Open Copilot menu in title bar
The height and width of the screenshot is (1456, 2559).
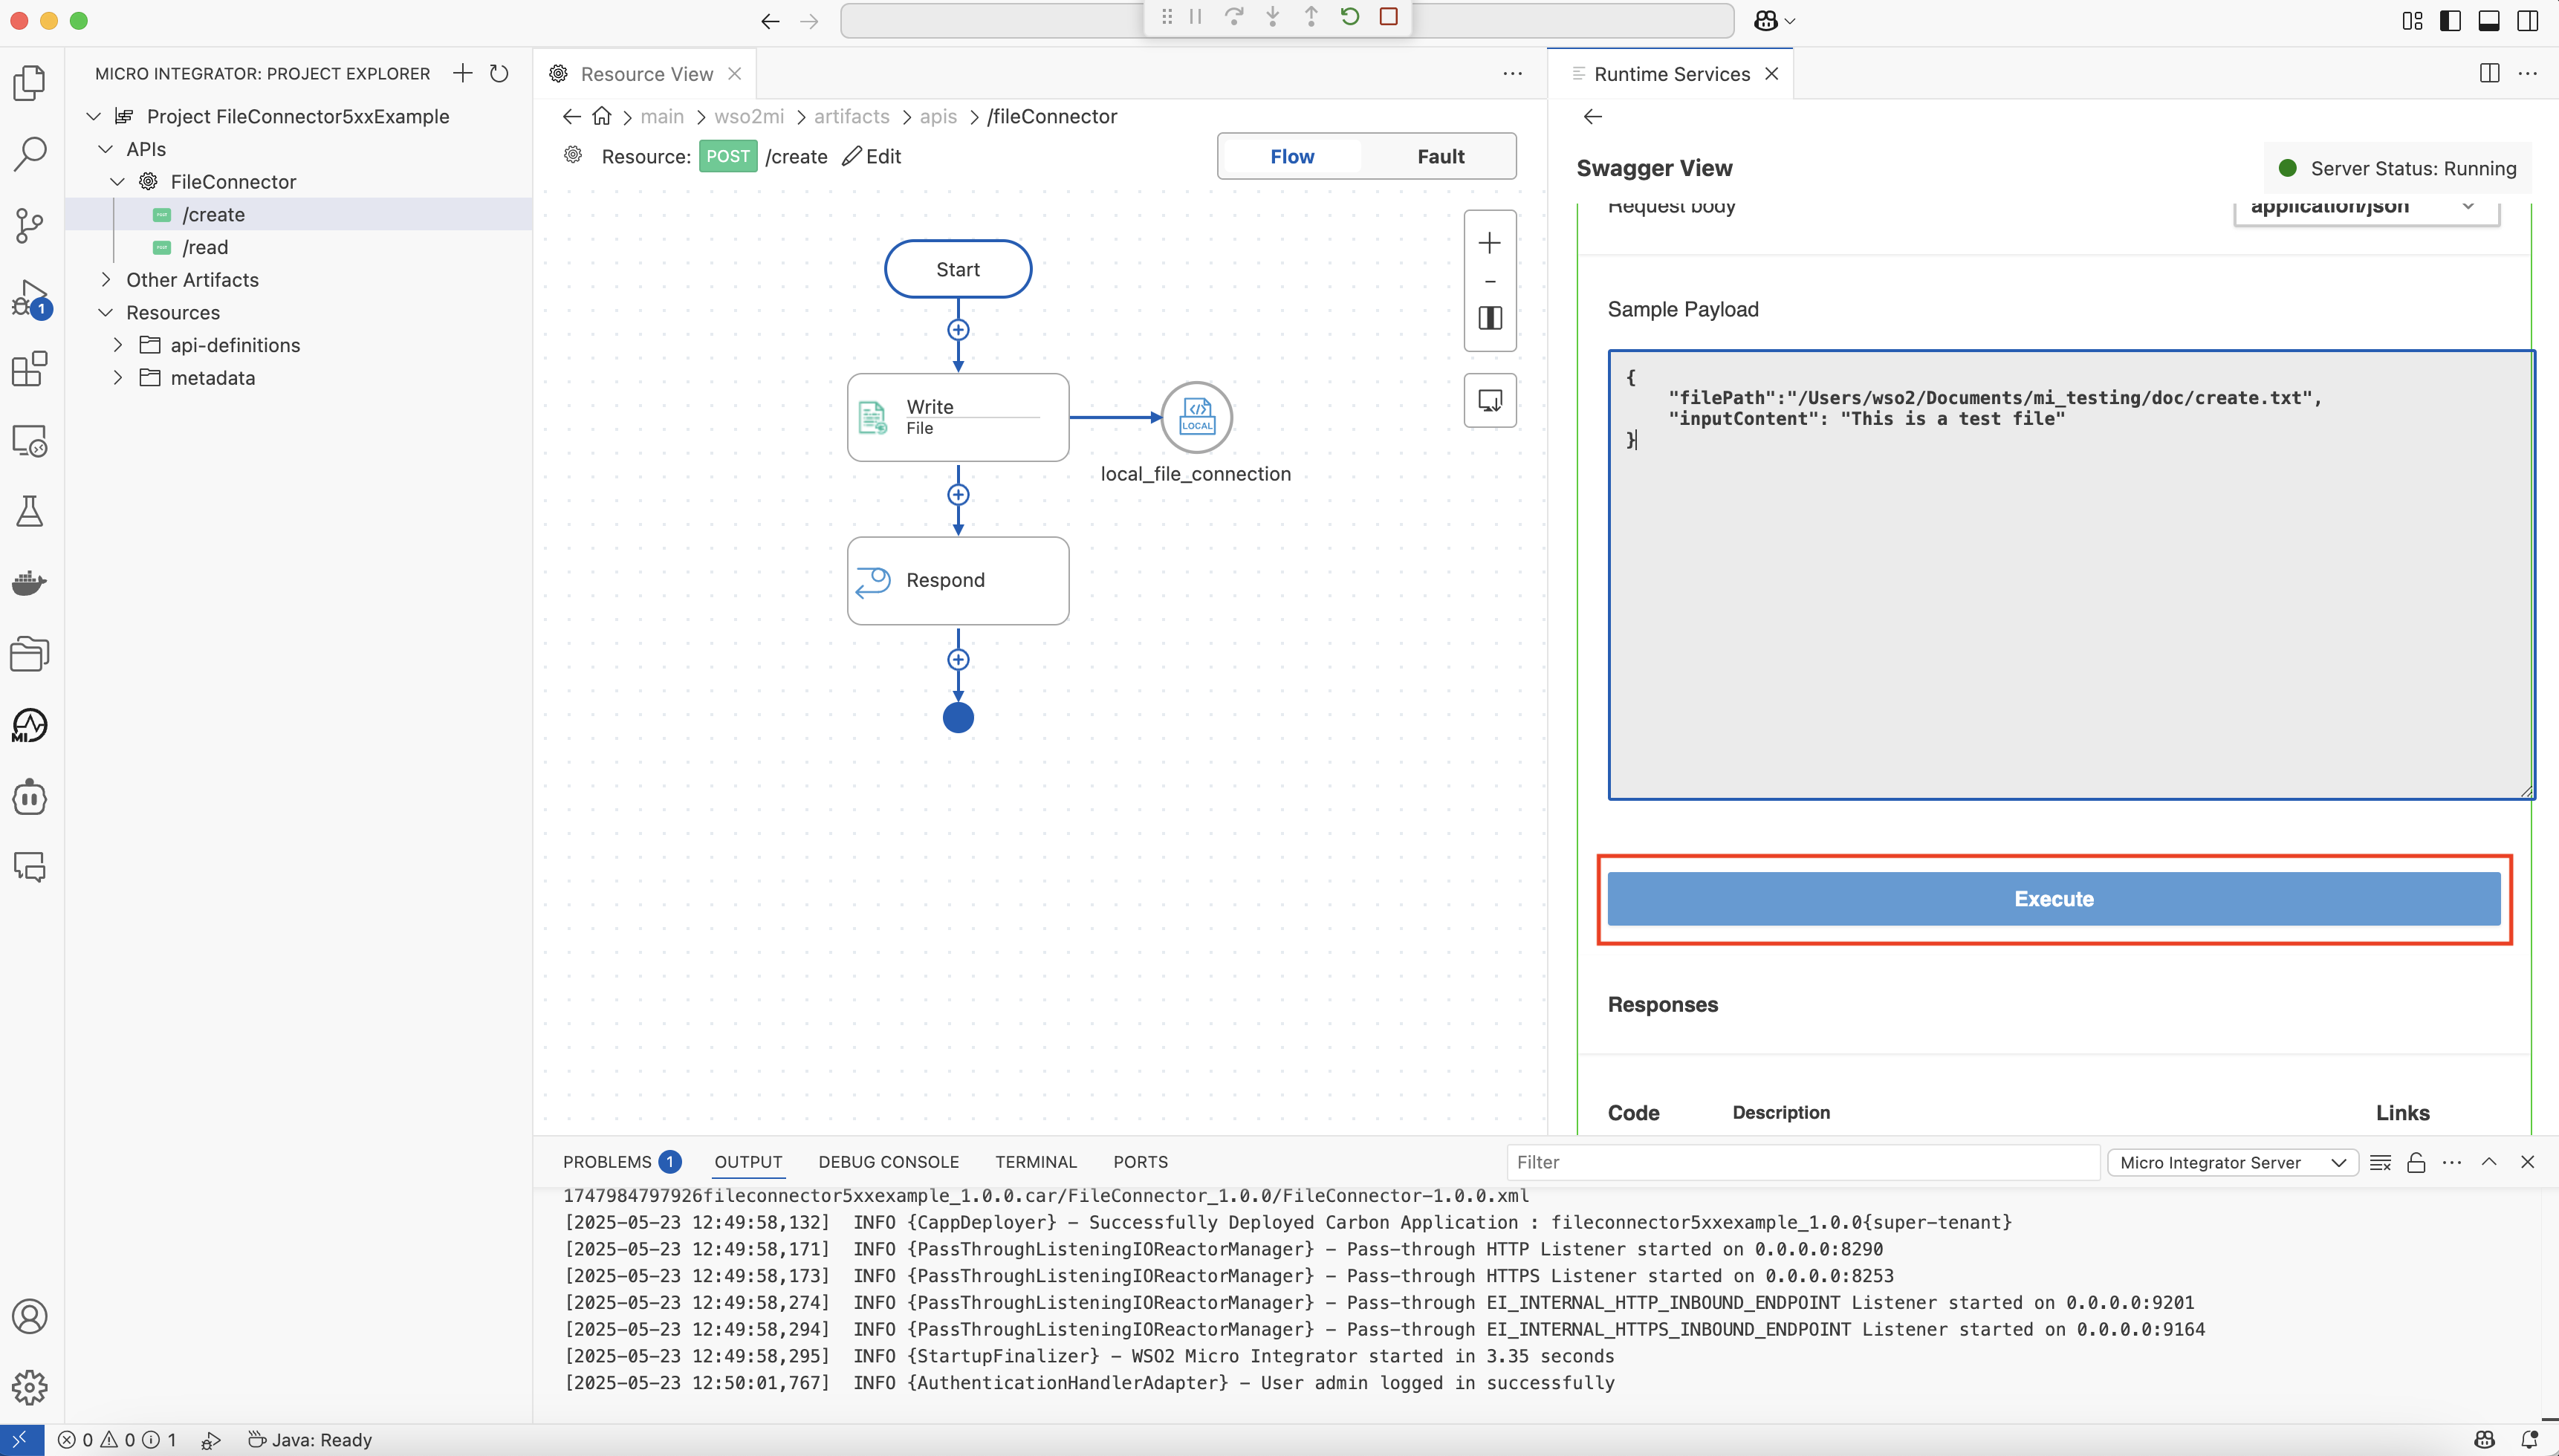1774,21
